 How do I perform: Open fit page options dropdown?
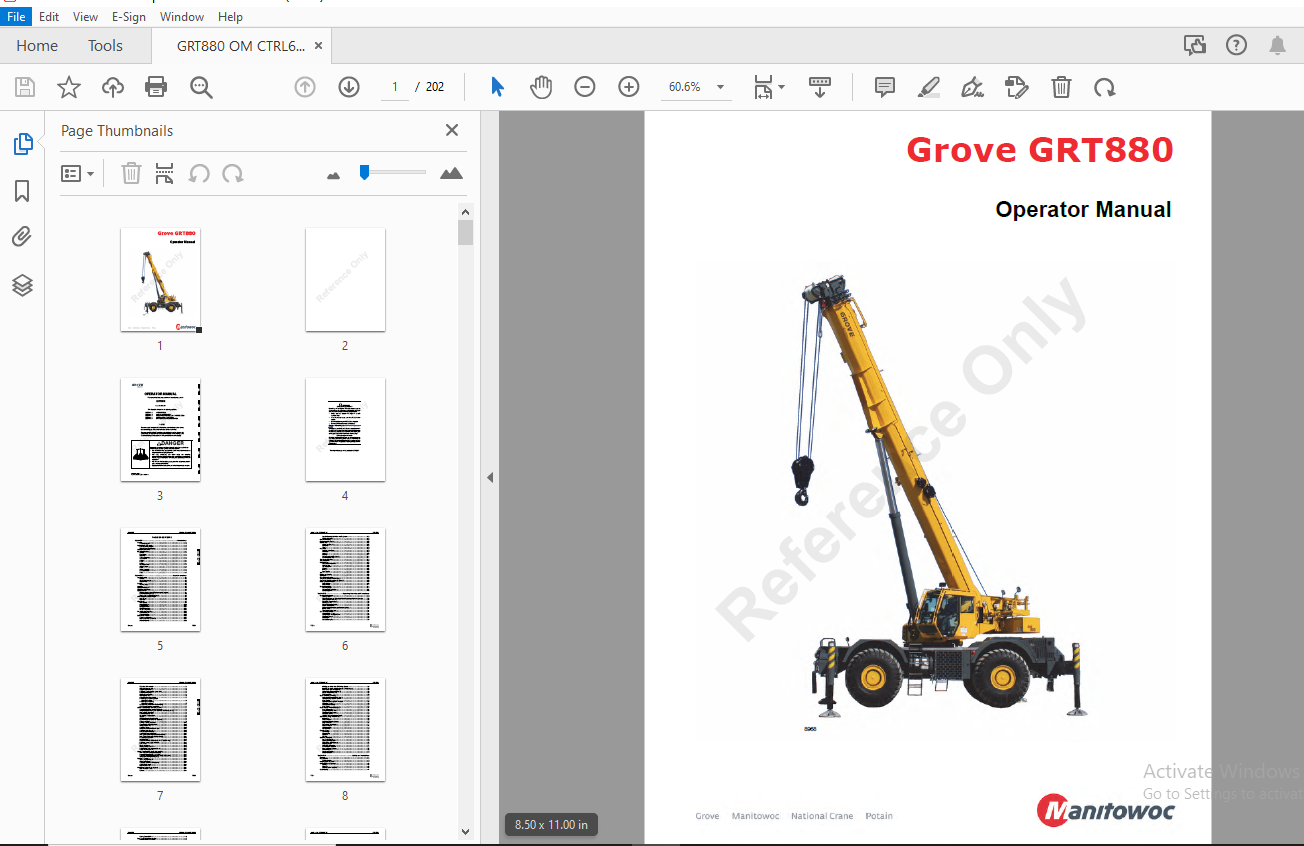coord(769,87)
